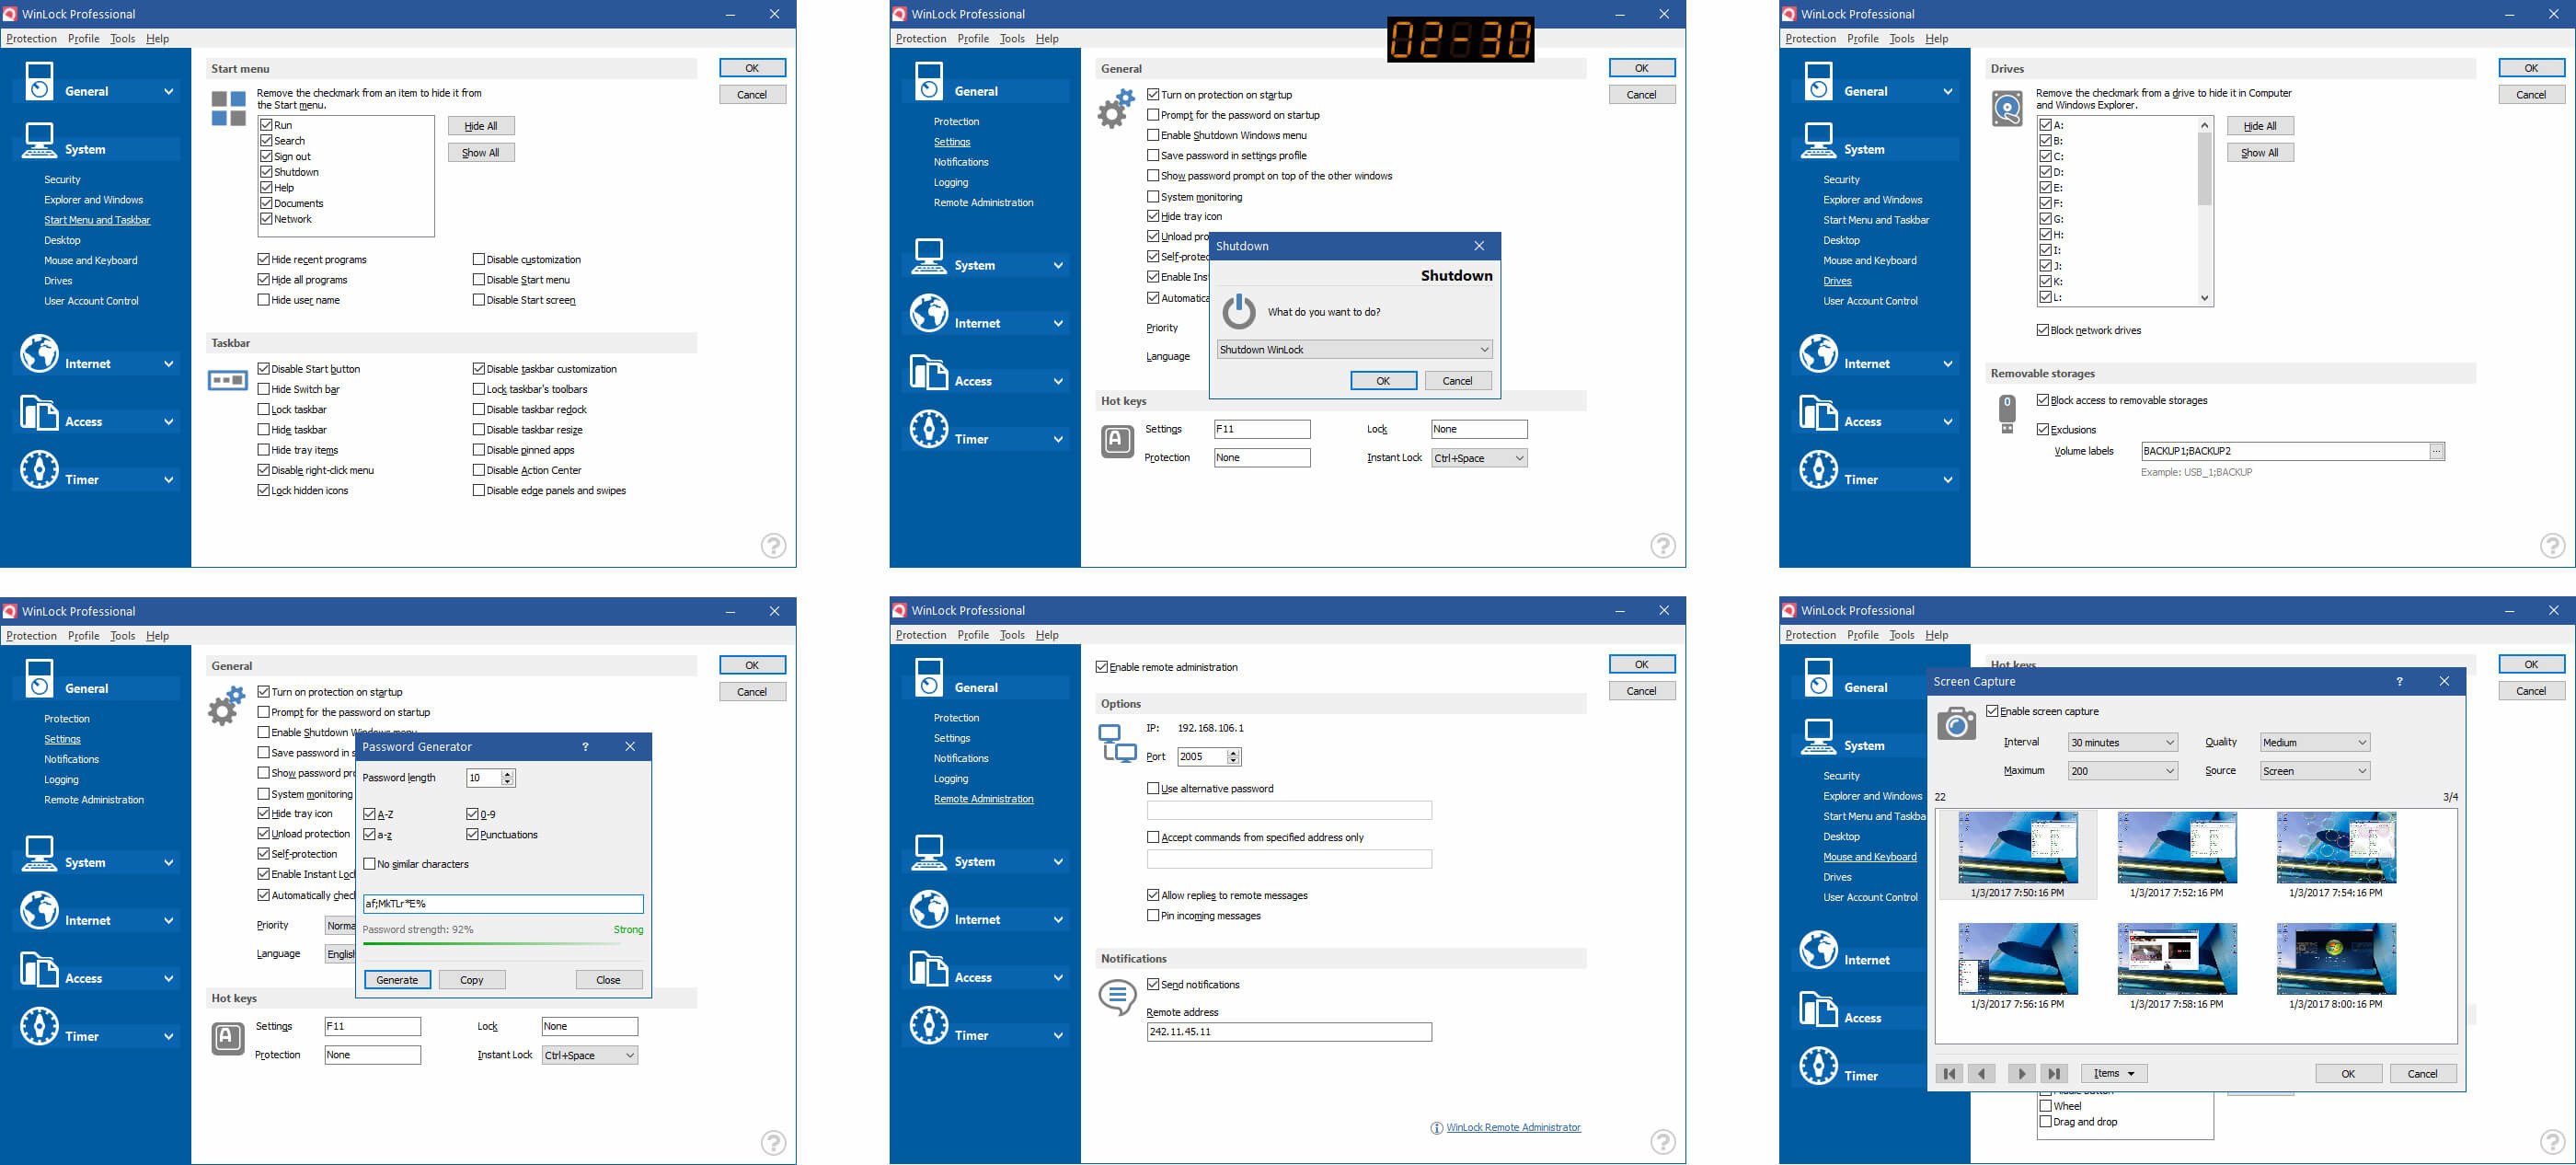Go to next page in Screen Capture
The height and width of the screenshot is (1165, 2576).
pos(2021,1073)
